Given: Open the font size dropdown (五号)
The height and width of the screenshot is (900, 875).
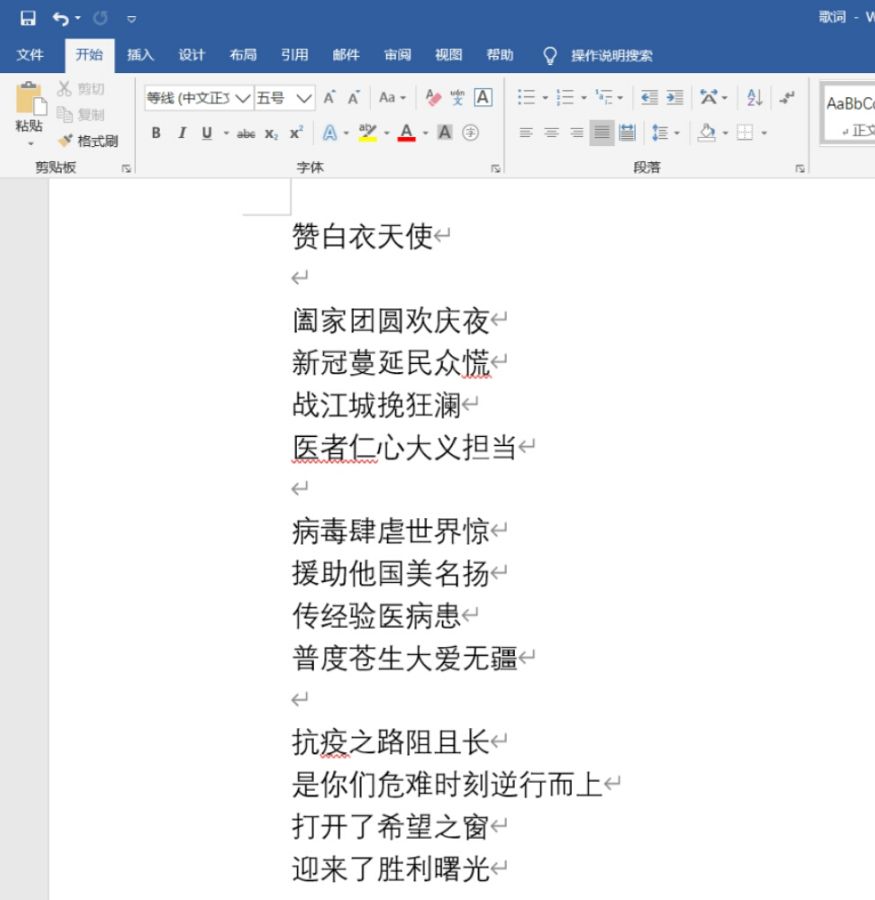Looking at the screenshot, I should pos(305,98).
